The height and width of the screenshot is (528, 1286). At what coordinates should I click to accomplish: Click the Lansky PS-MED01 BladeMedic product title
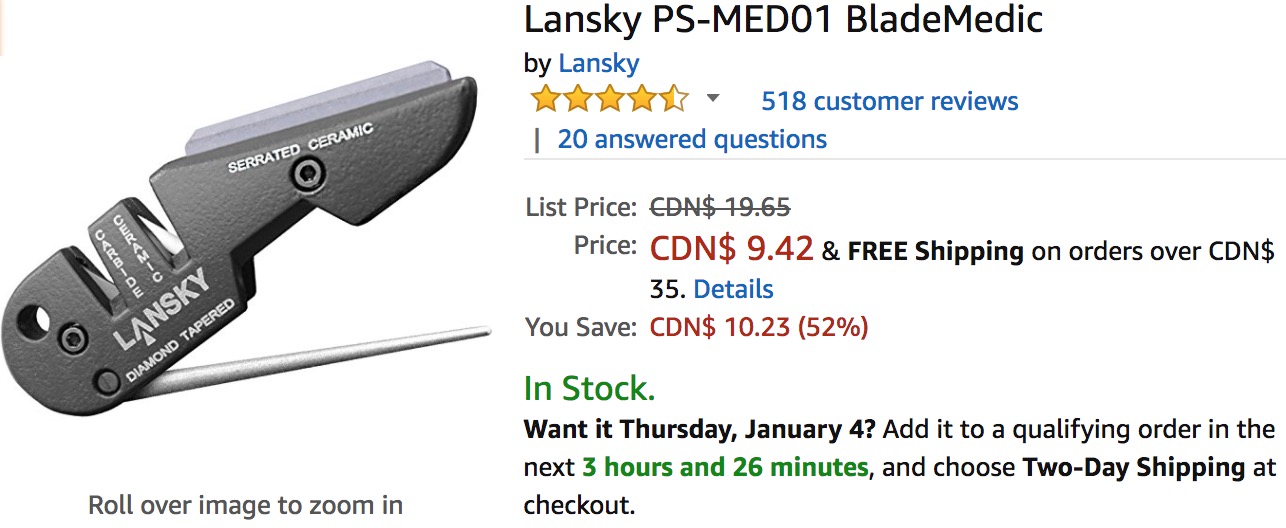[x=784, y=19]
